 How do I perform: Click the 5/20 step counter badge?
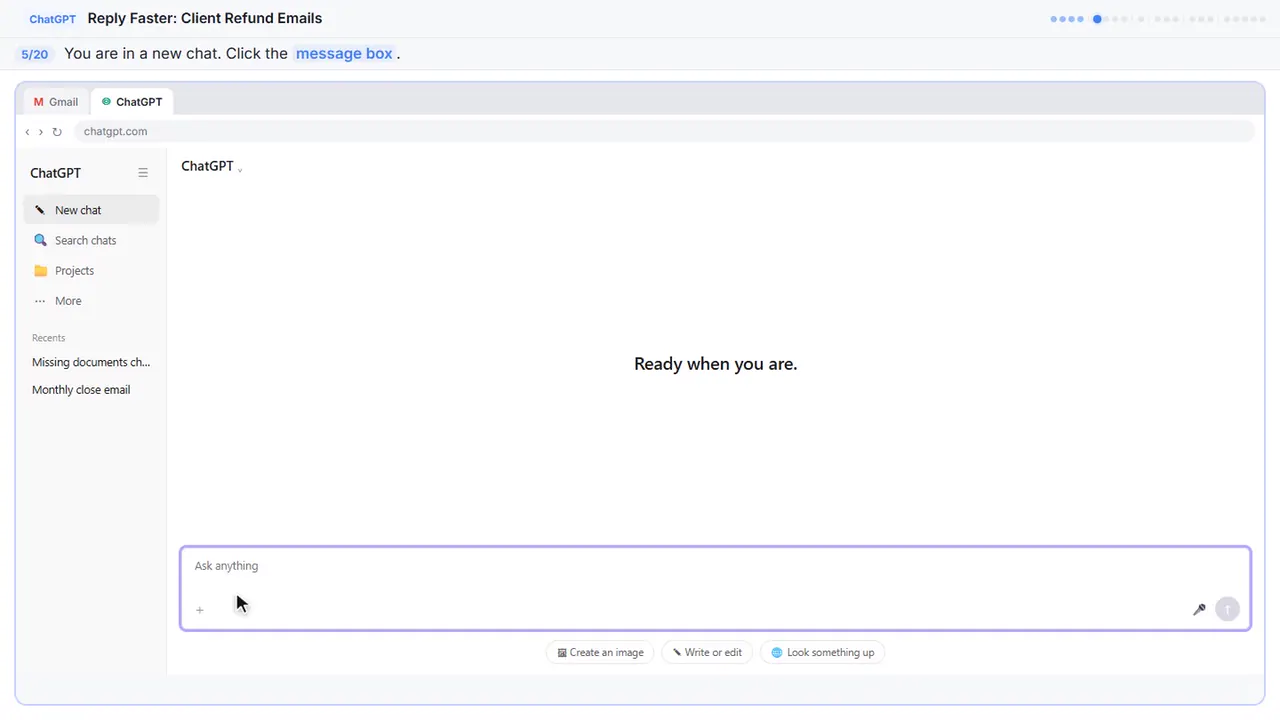(x=34, y=54)
